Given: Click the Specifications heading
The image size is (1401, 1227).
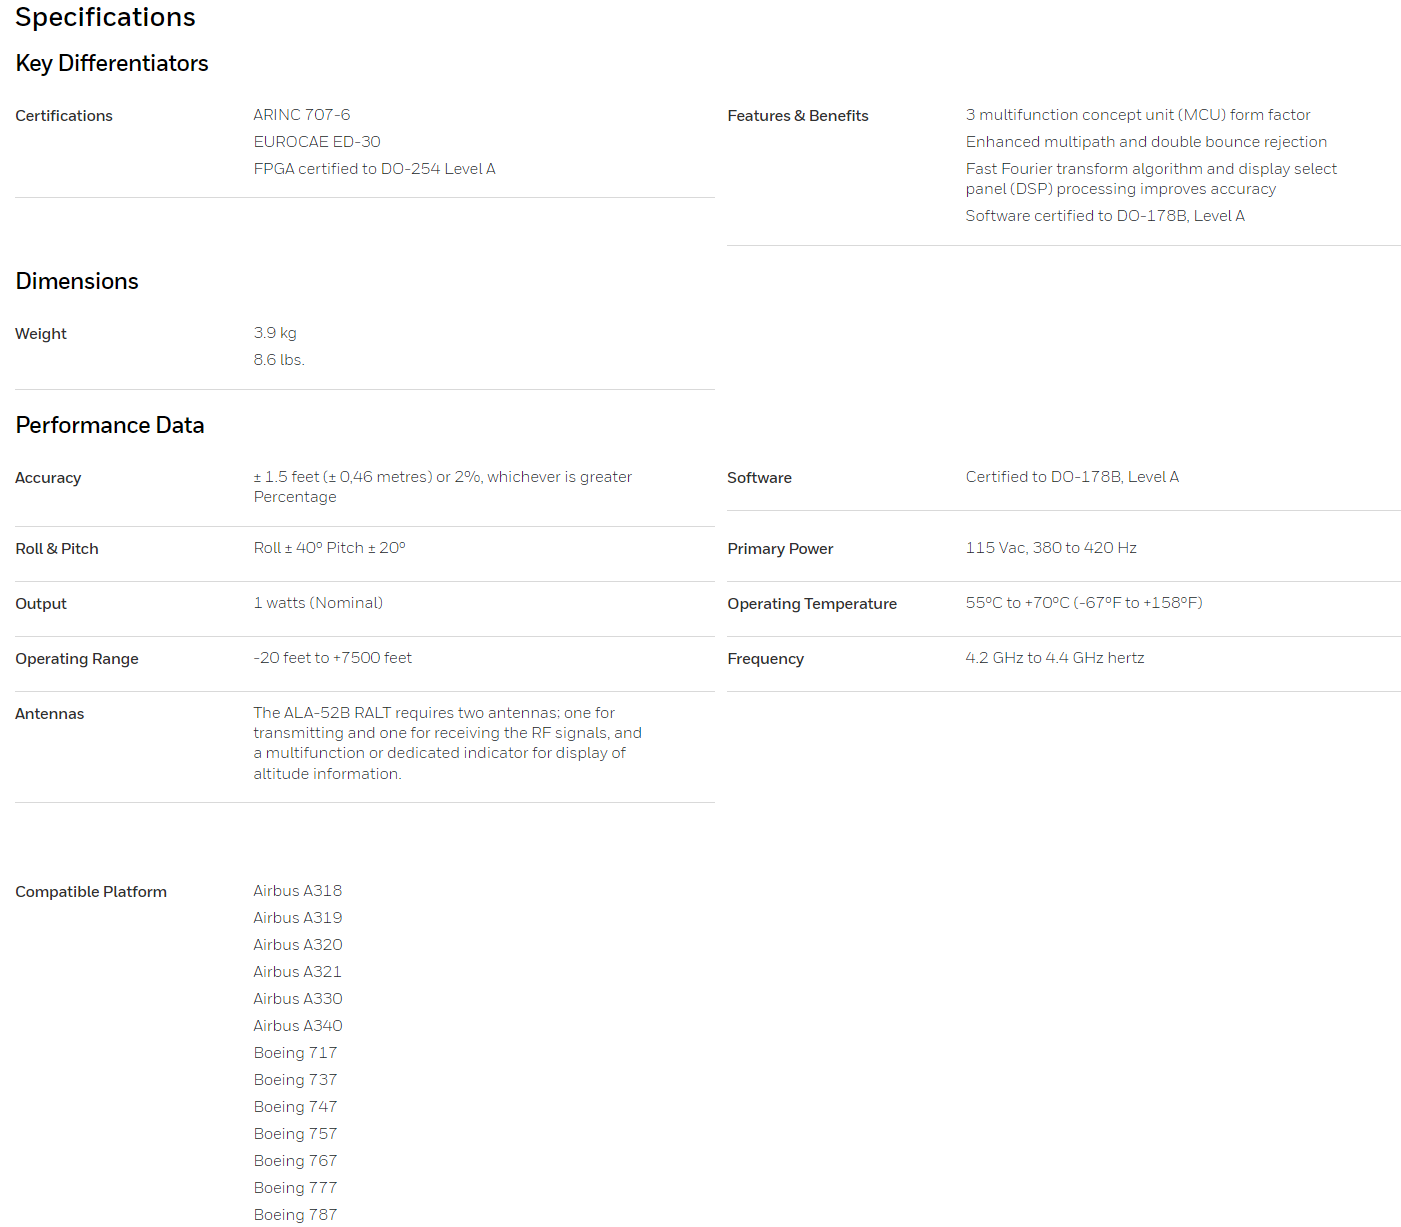Looking at the screenshot, I should coord(105,17).
